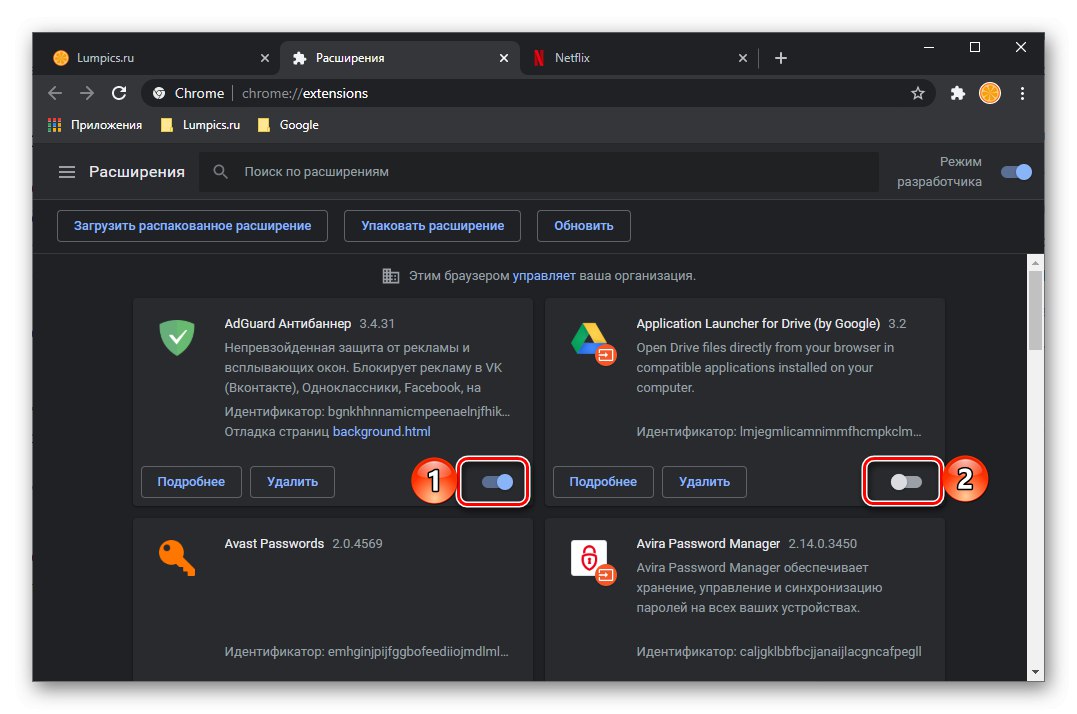Click the scrollbar up arrow
This screenshot has height=714, width=1077.
[1035, 263]
